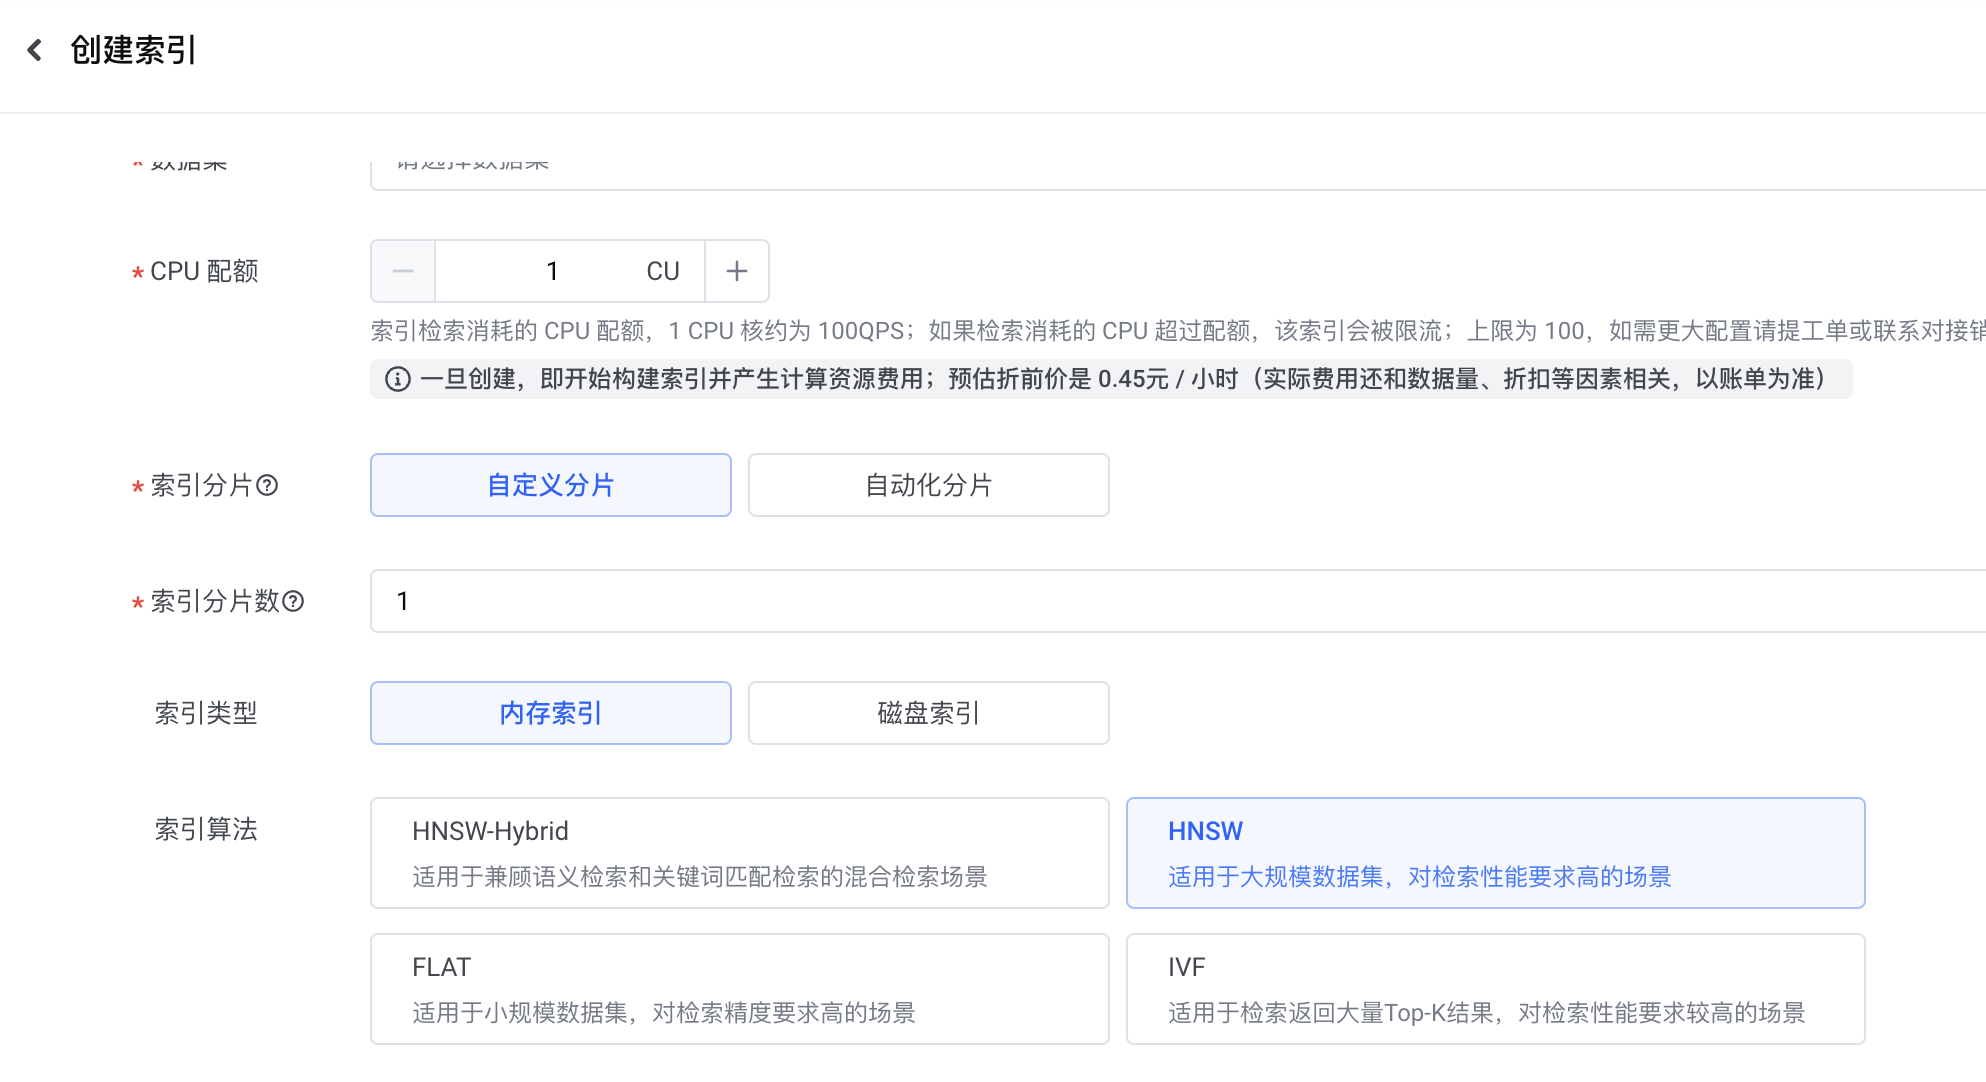This screenshot has width=1986, height=1082.
Task: Go back using the arrow beside 创建索引
Action: click(35, 50)
